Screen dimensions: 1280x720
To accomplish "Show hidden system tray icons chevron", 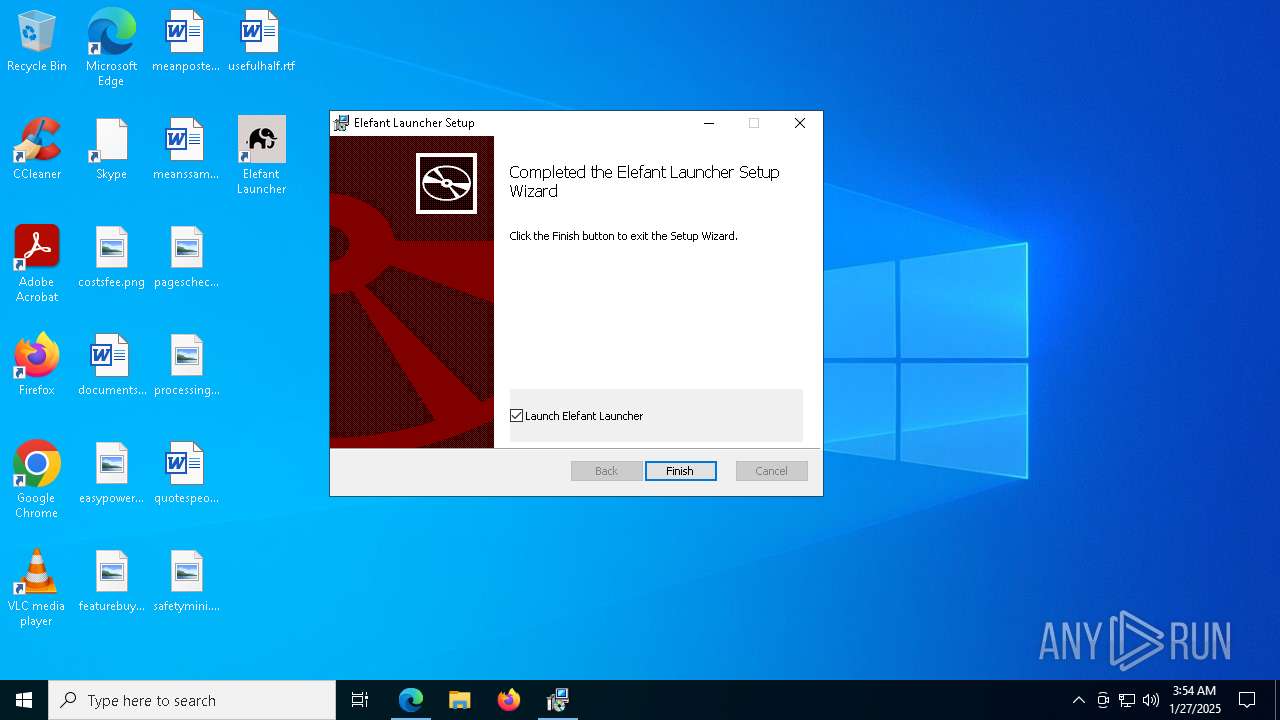I will (x=1078, y=700).
